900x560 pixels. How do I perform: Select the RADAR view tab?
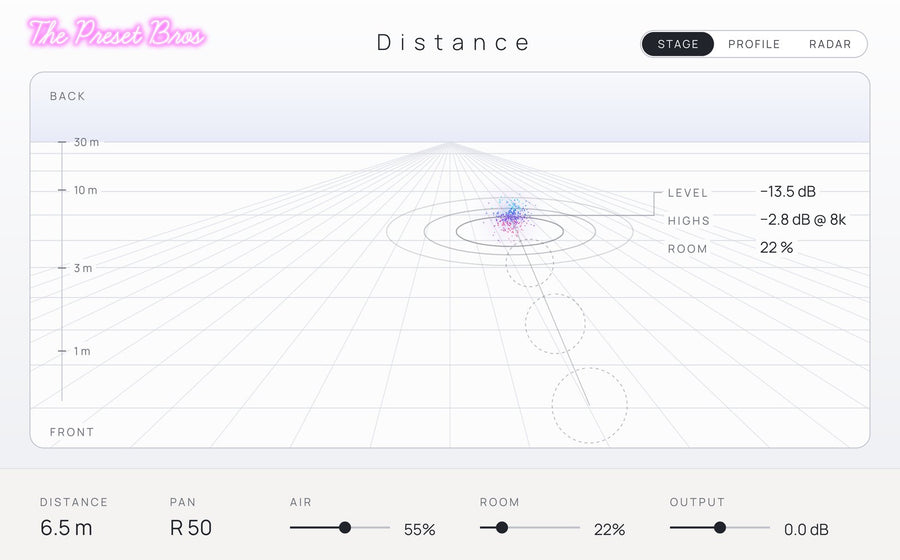coord(830,44)
